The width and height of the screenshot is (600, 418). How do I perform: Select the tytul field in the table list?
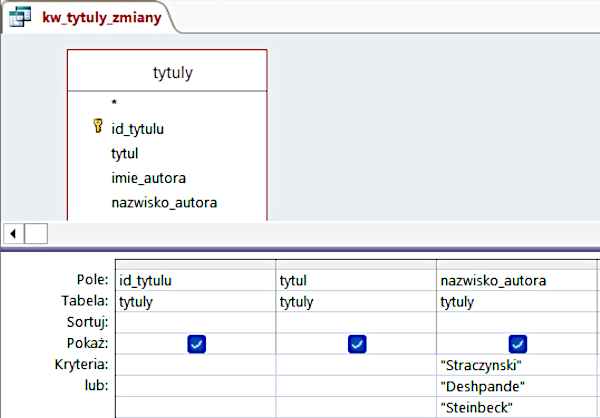click(125, 153)
